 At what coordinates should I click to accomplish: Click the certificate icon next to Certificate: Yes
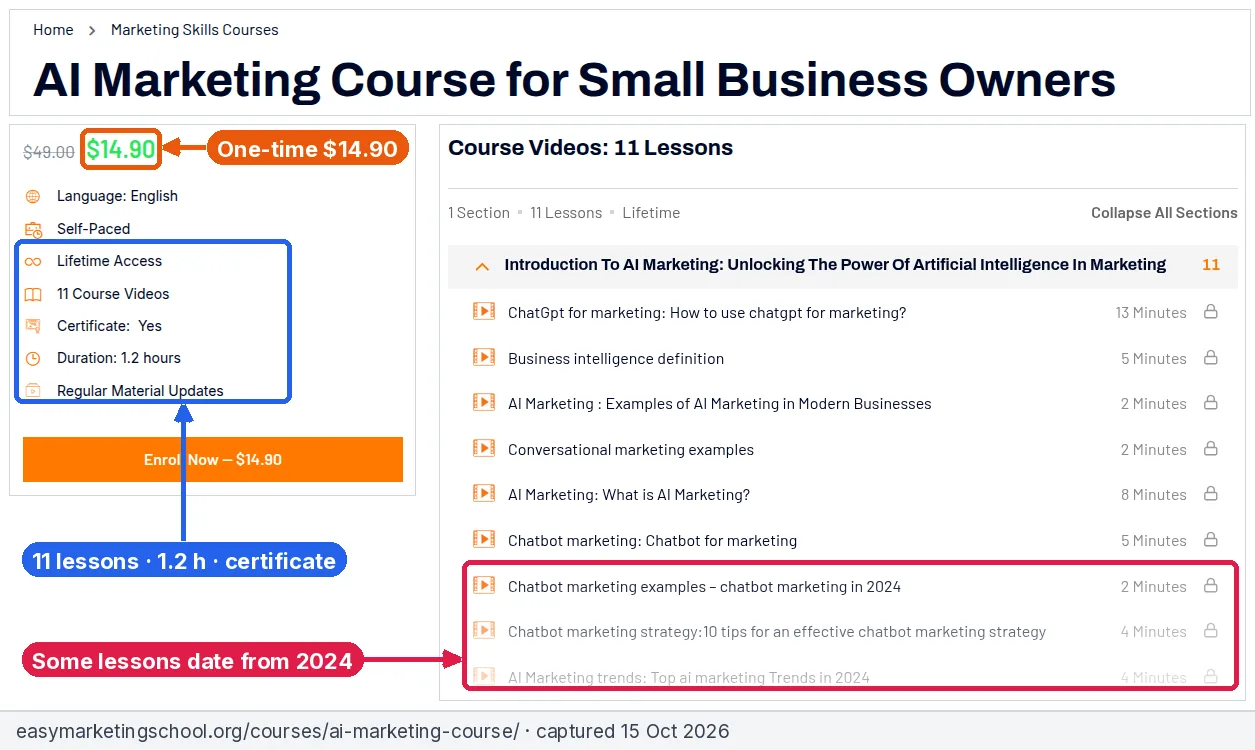pos(33,326)
